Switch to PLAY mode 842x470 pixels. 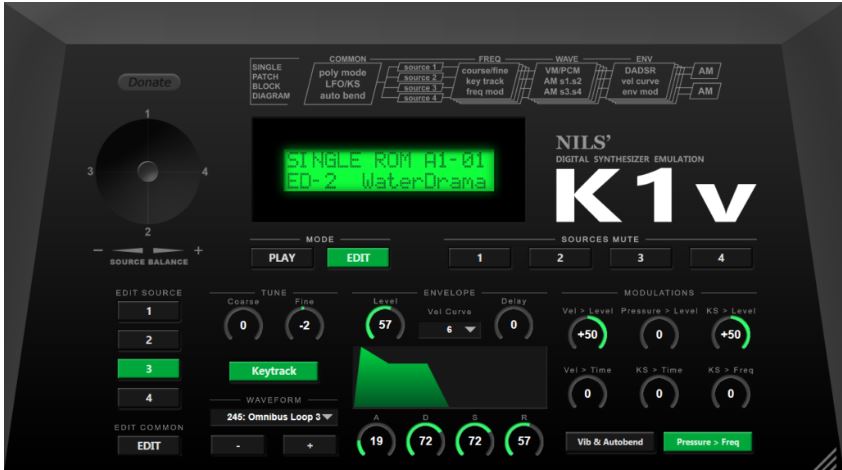pyautogui.click(x=282, y=258)
